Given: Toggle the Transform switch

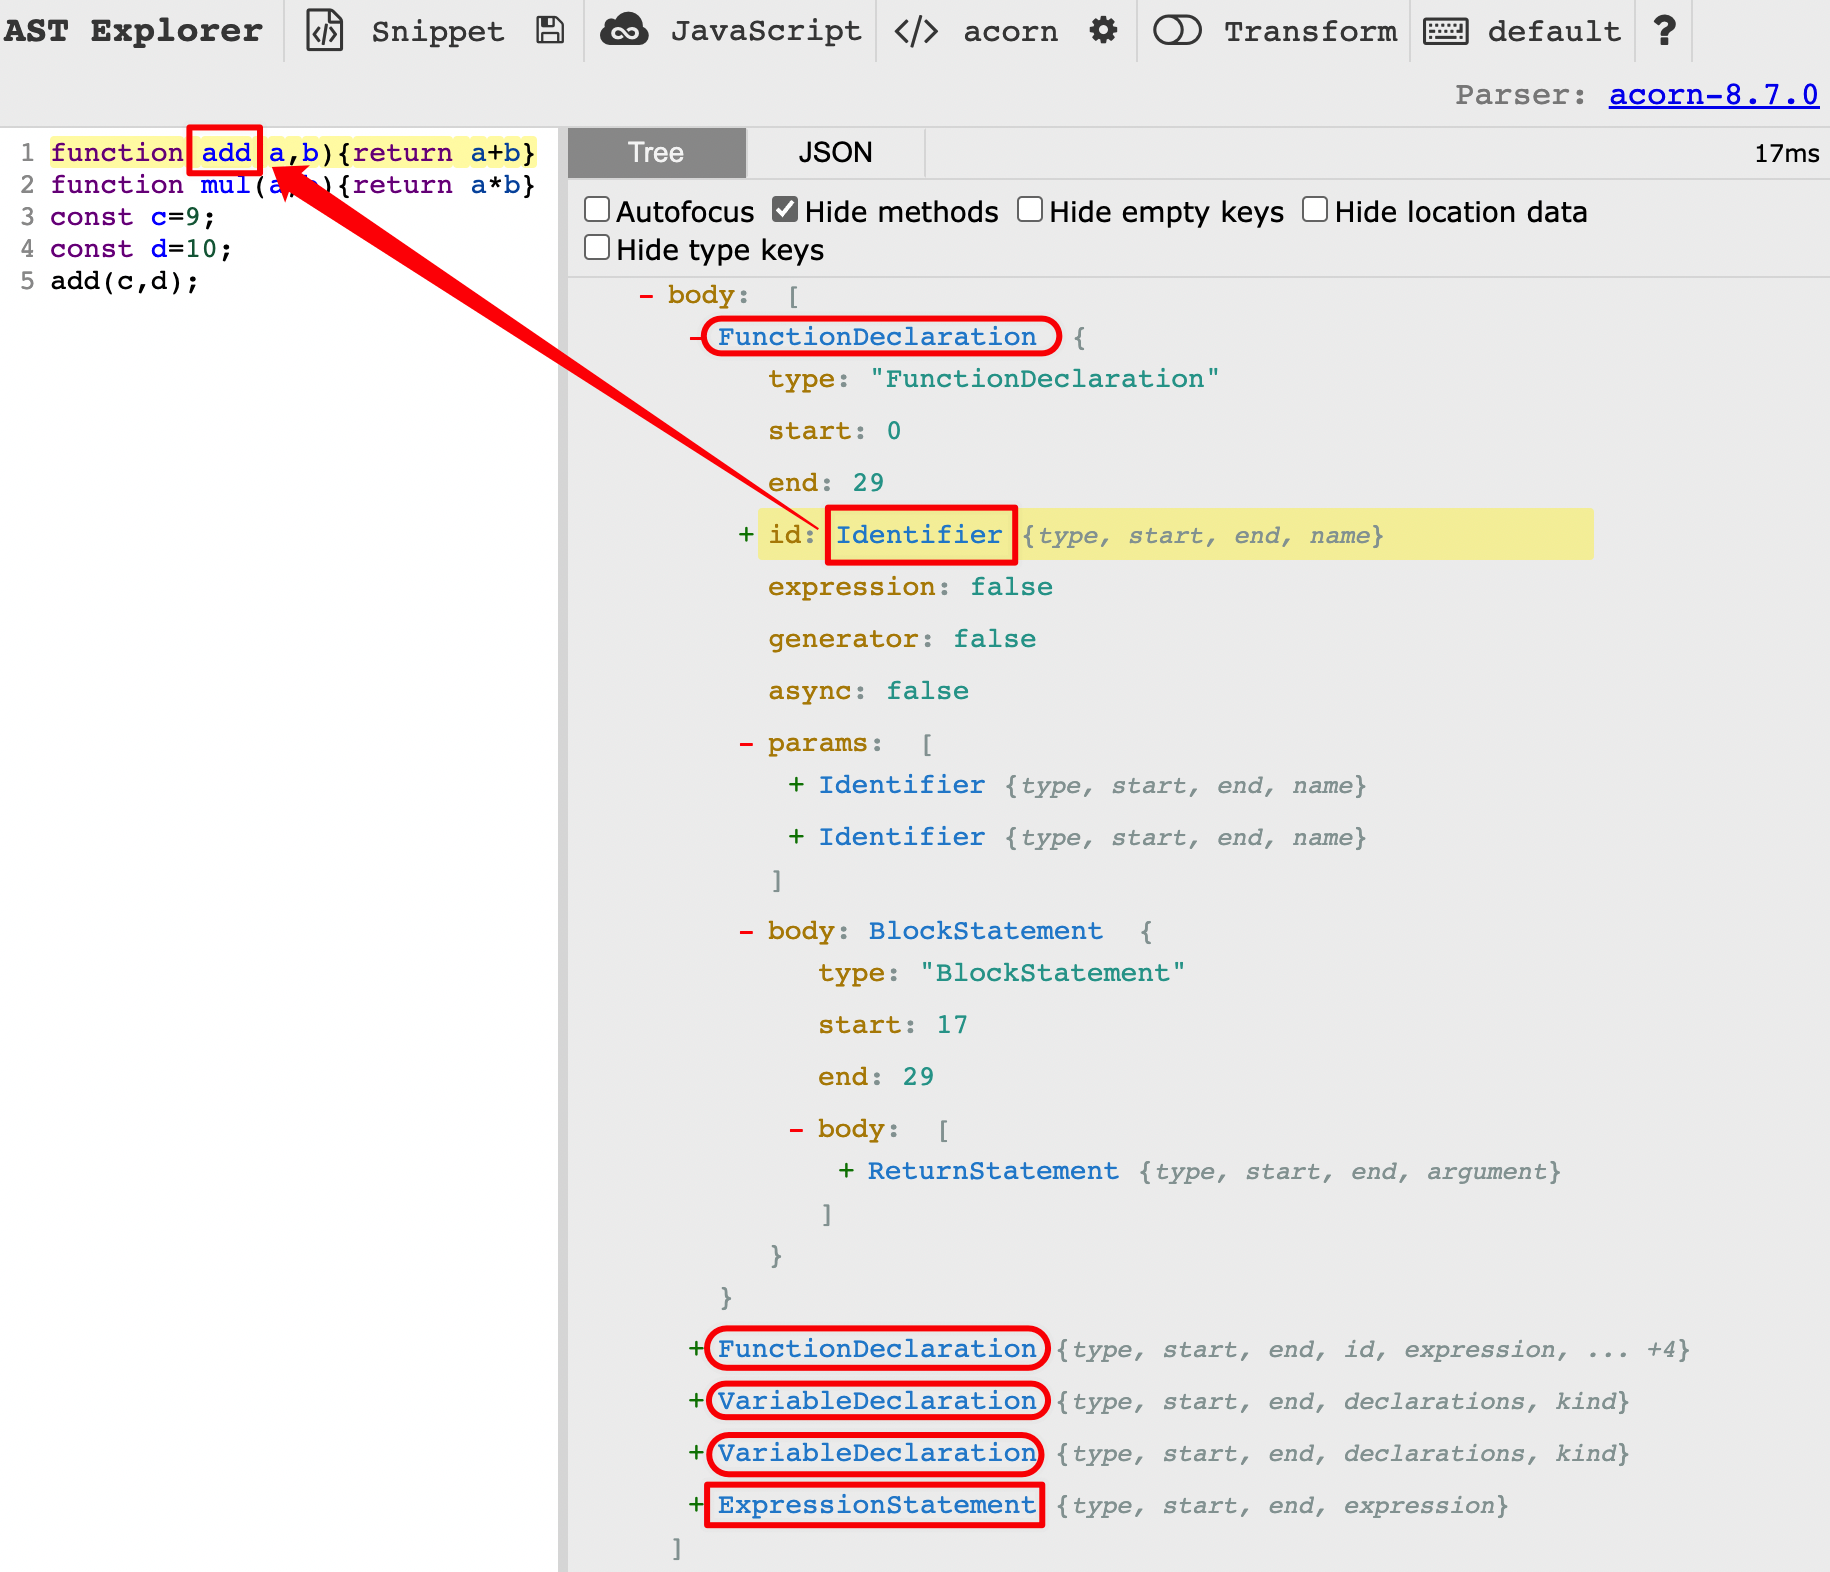Looking at the screenshot, I should pyautogui.click(x=1177, y=31).
